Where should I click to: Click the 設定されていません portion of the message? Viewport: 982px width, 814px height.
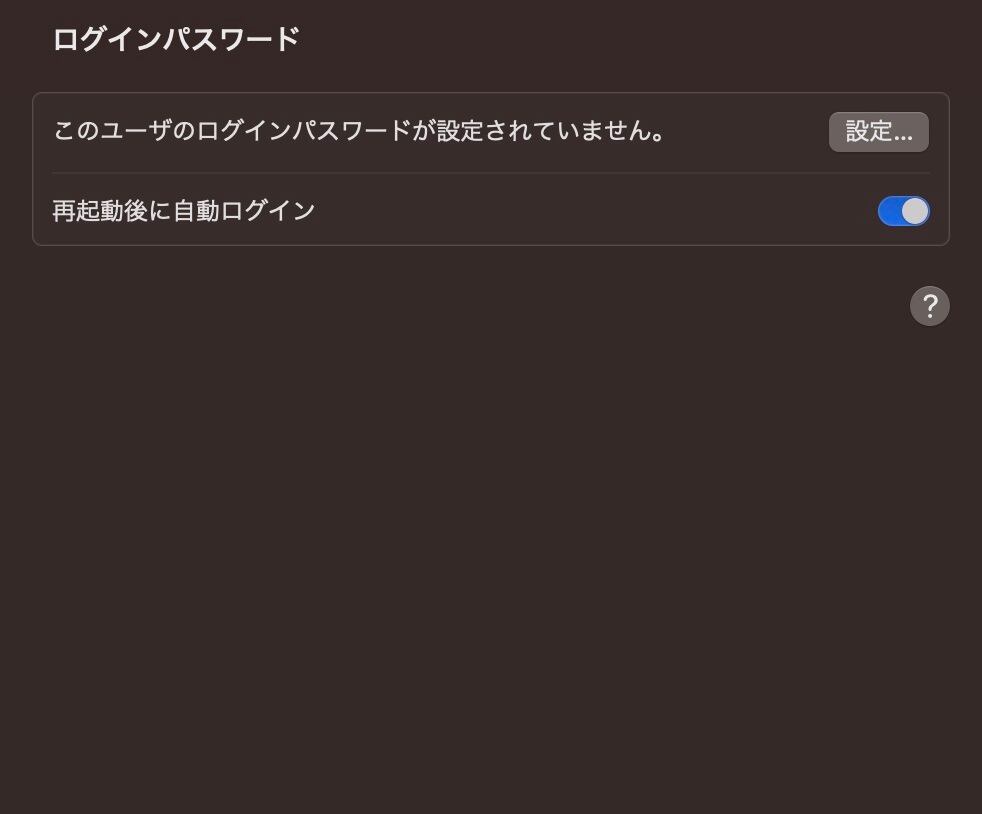[550, 131]
